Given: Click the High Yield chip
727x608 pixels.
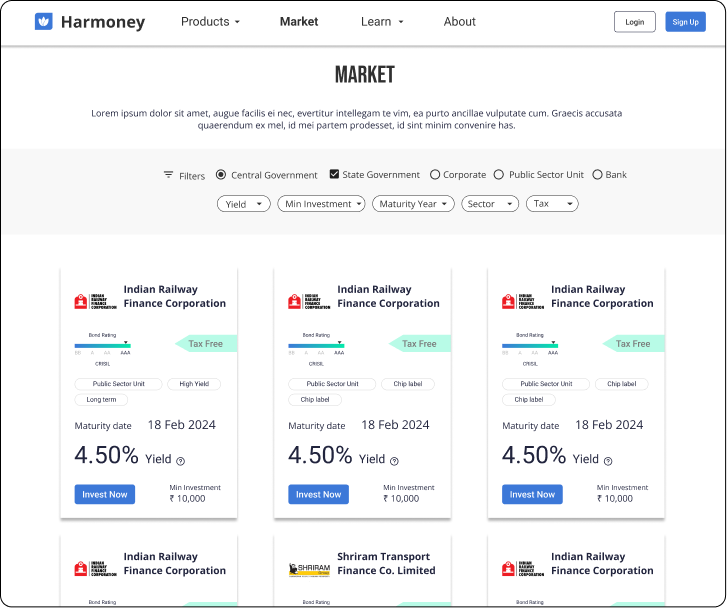Looking at the screenshot, I should 194,384.
